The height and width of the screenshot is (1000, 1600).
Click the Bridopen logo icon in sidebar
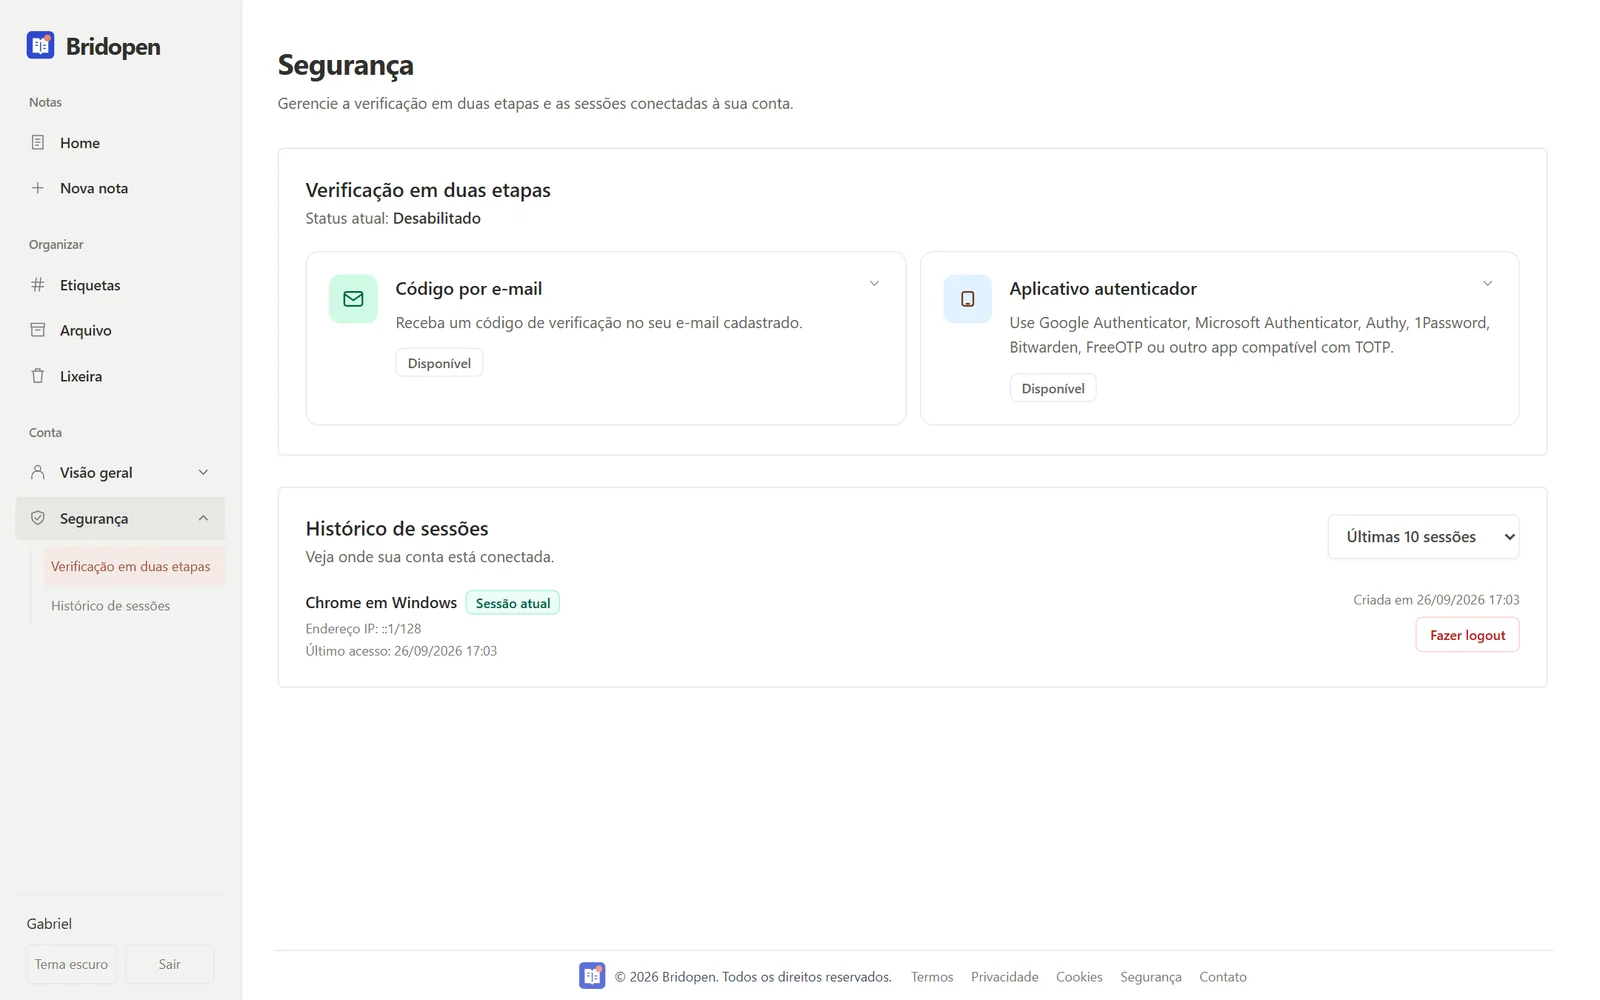[x=41, y=45]
